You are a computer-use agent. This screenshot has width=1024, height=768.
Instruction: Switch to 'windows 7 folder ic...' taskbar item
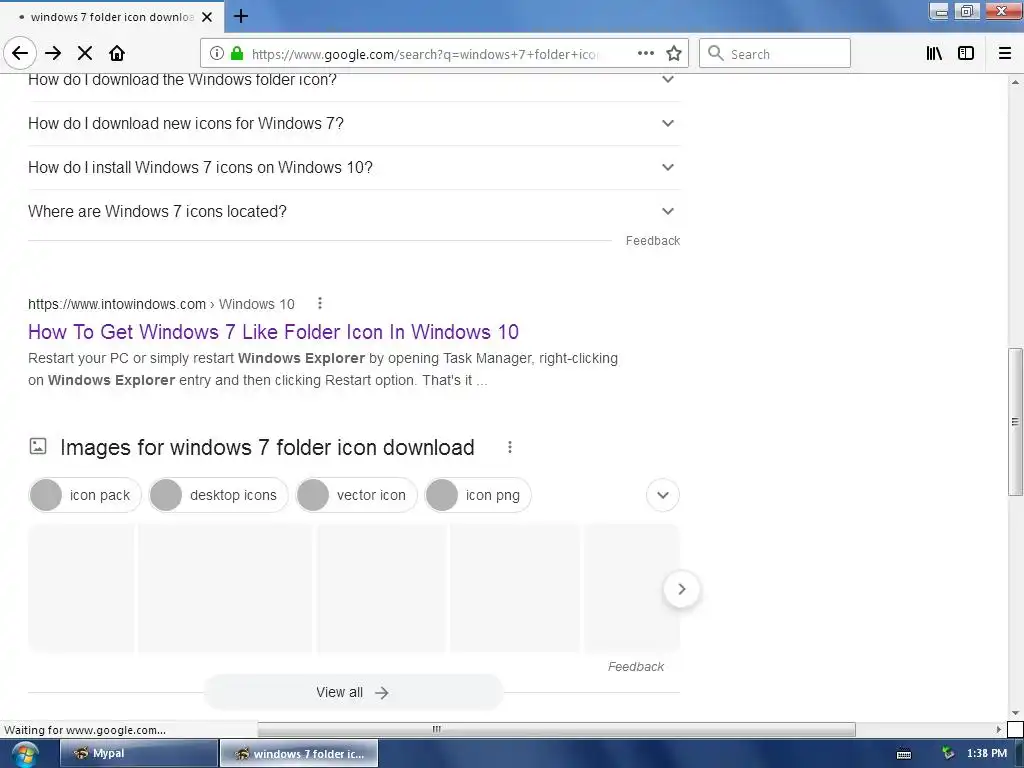[299, 754]
